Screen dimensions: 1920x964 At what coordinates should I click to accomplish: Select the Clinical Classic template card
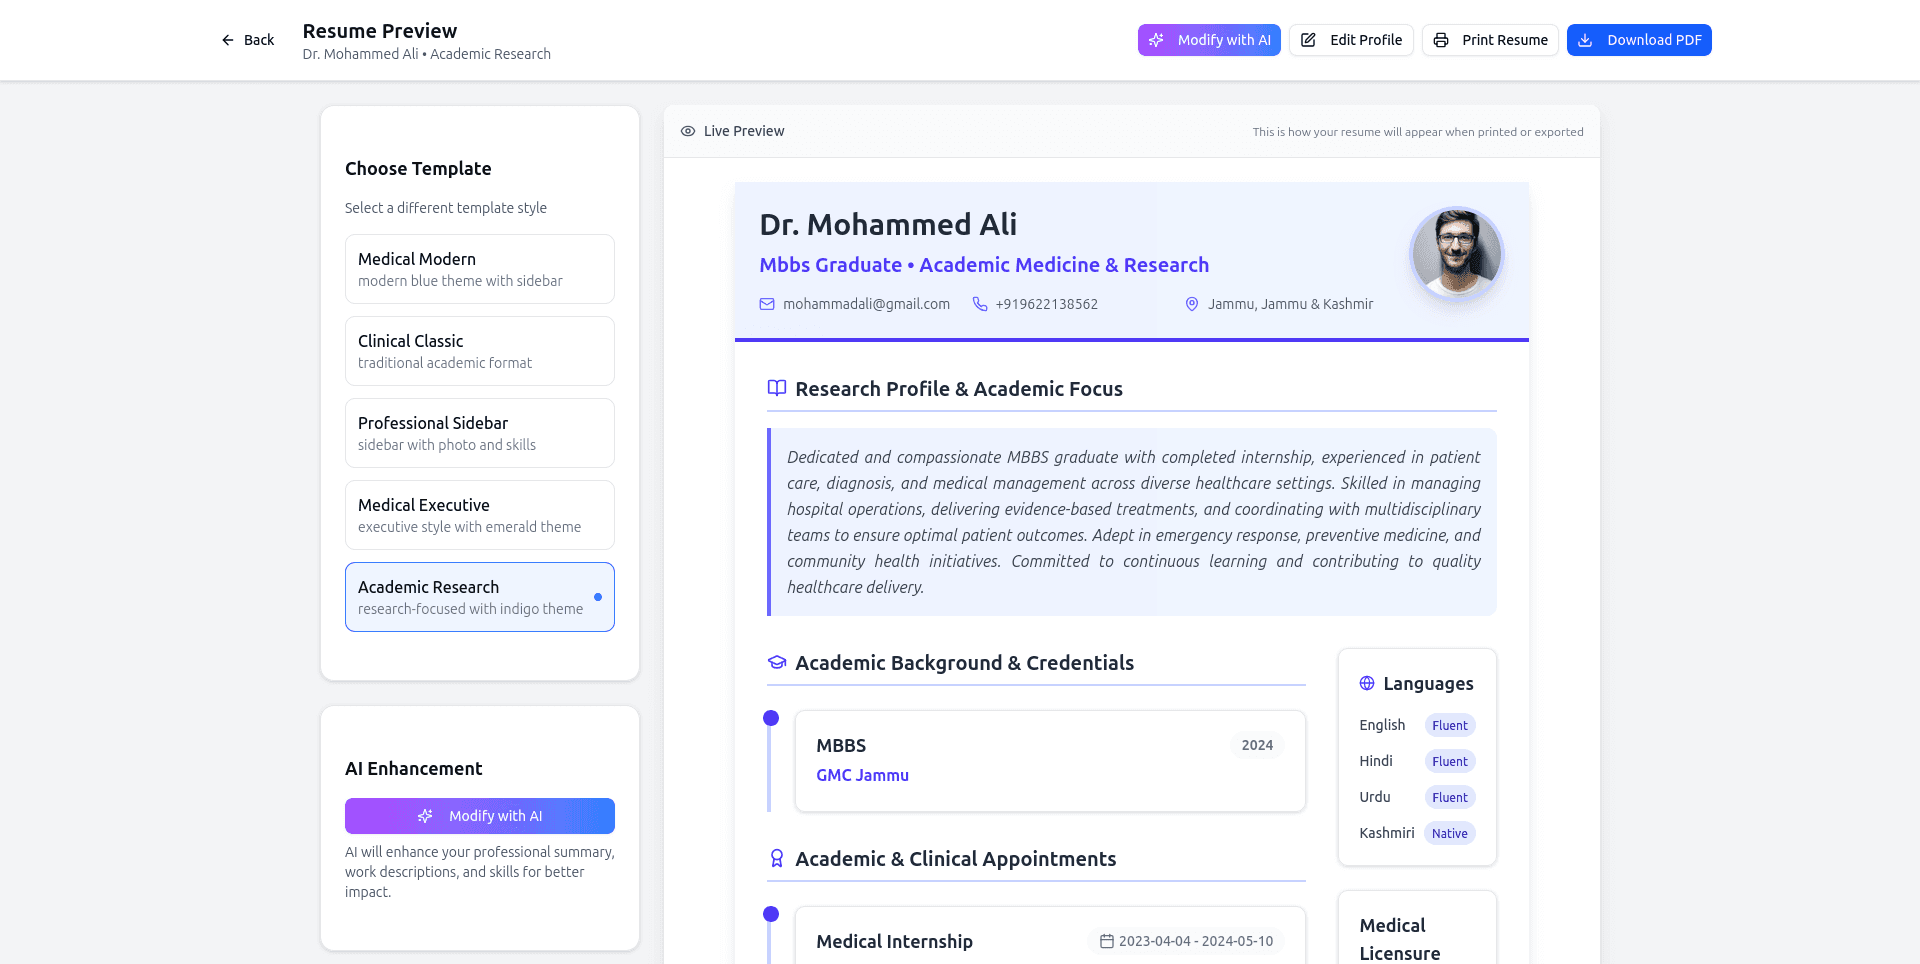tap(479, 351)
